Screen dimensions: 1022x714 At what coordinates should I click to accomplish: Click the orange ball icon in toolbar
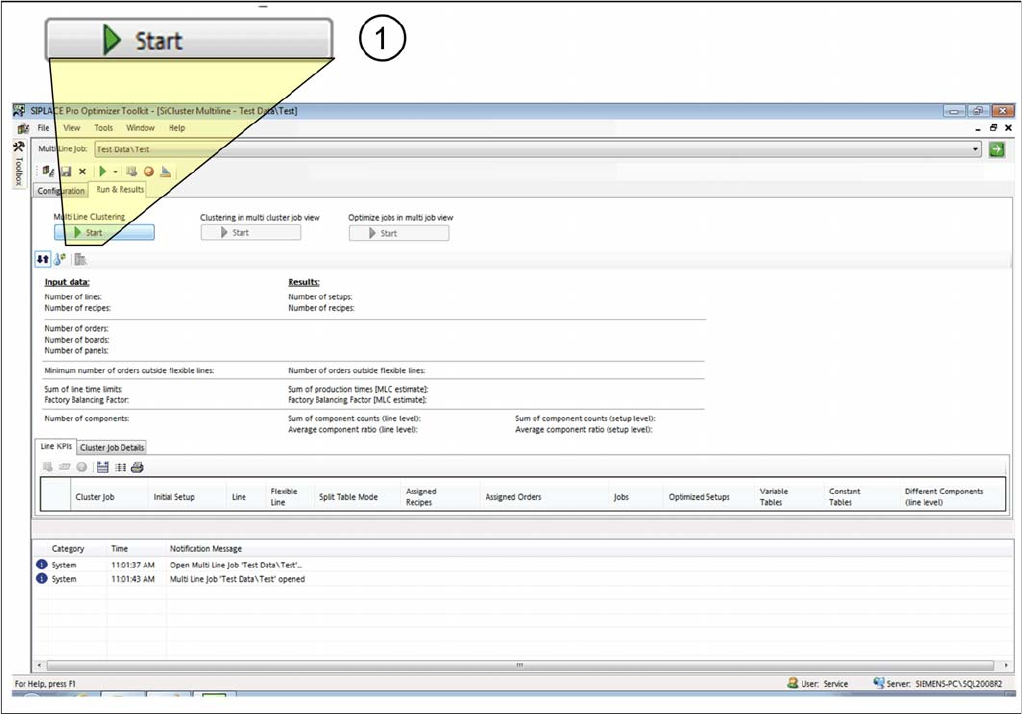pyautogui.click(x=149, y=171)
